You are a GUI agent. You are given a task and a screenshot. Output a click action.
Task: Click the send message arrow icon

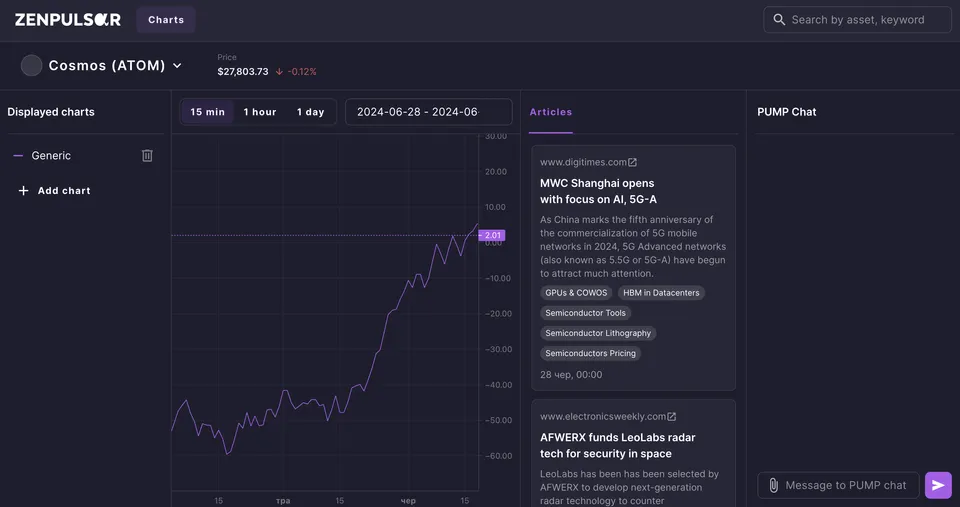coord(938,485)
